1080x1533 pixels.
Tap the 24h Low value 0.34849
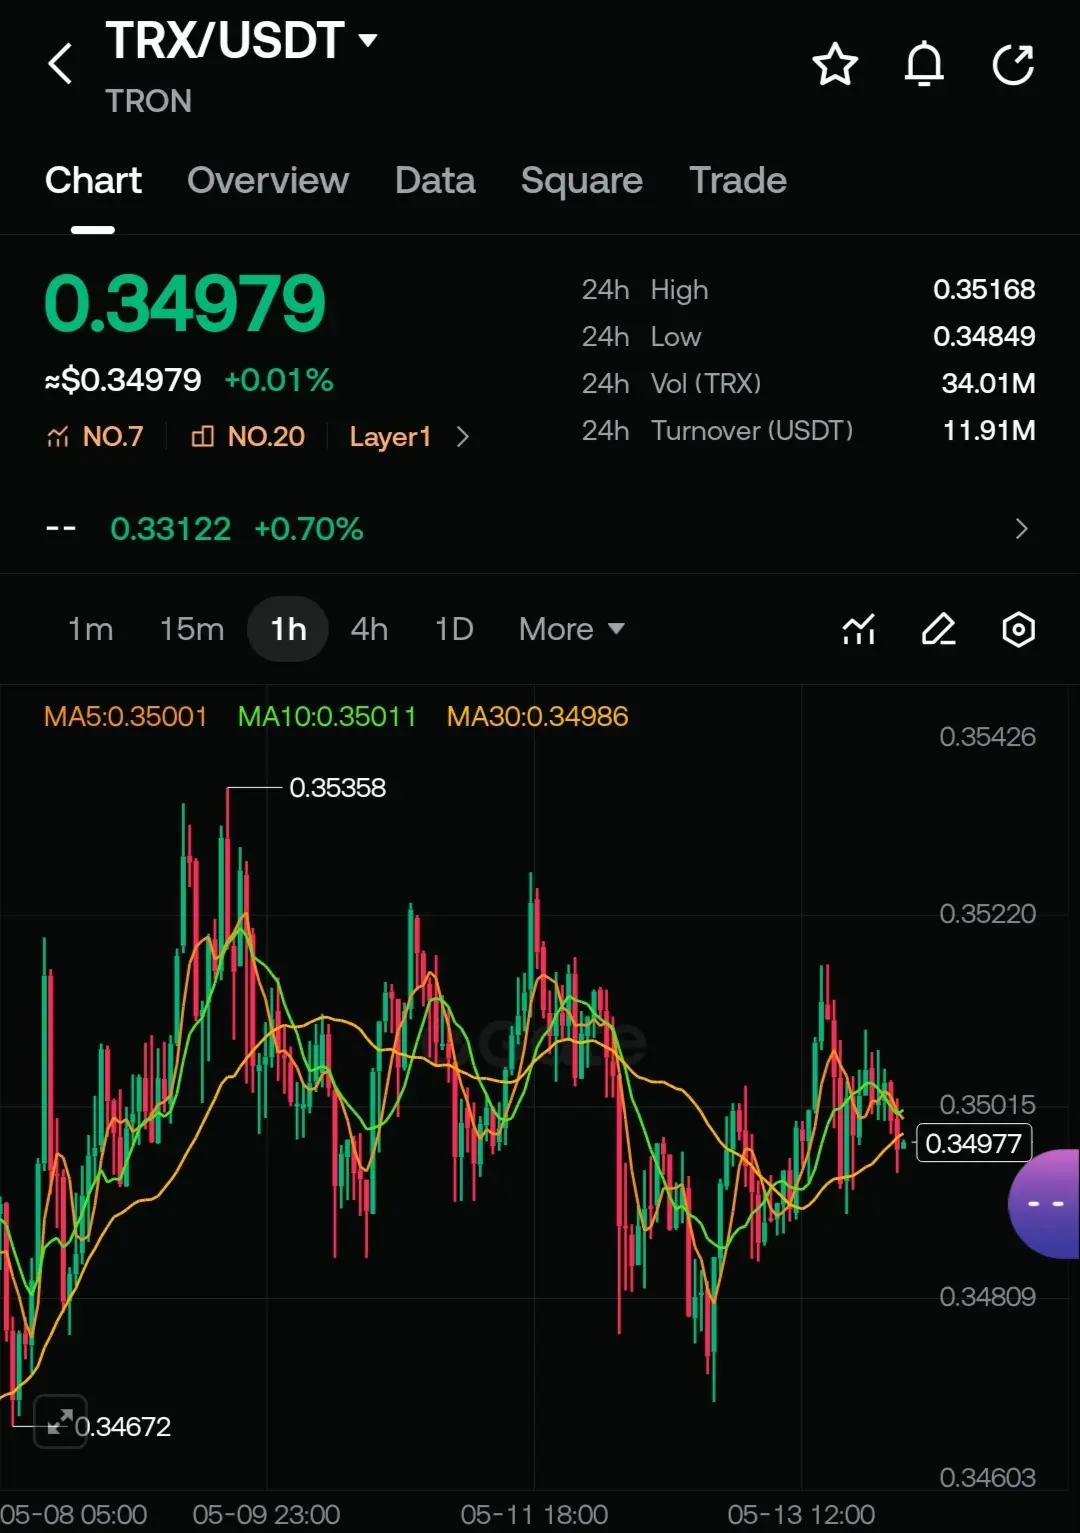[984, 336]
